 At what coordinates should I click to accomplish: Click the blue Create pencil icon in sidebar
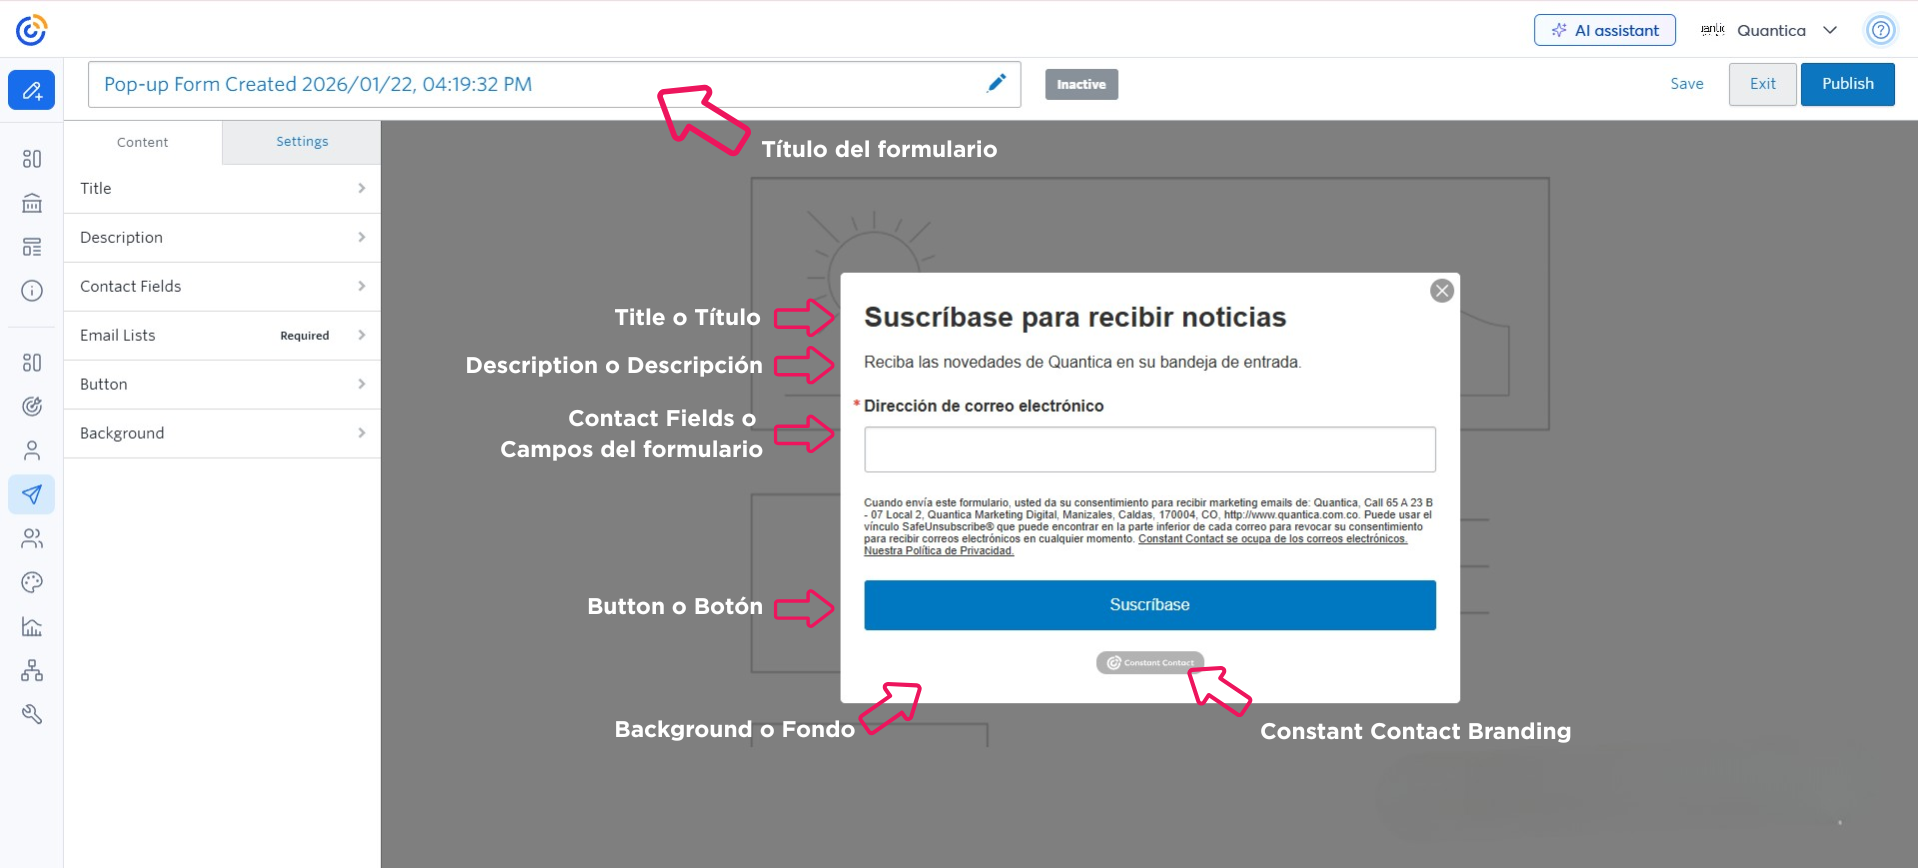pos(32,90)
